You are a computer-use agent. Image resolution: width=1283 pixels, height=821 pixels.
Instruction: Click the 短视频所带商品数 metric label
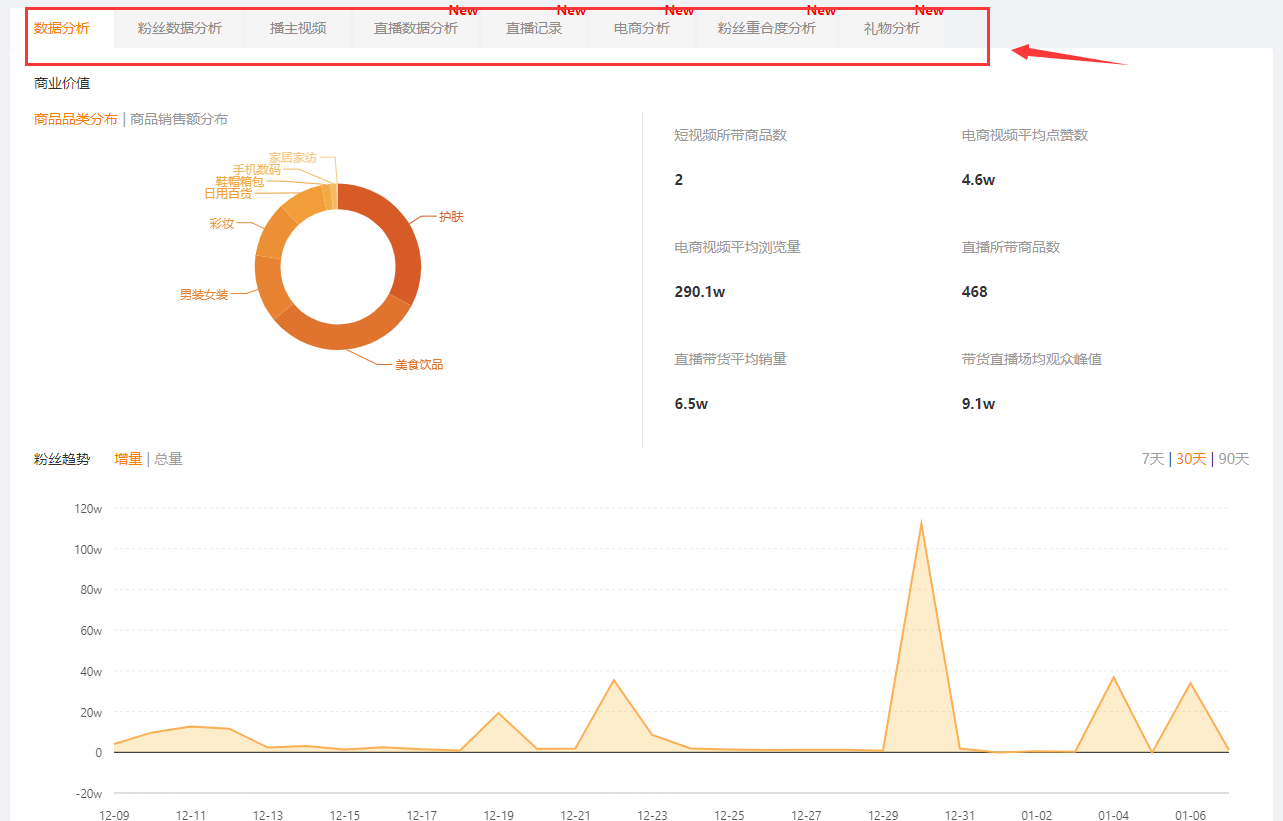click(730, 135)
